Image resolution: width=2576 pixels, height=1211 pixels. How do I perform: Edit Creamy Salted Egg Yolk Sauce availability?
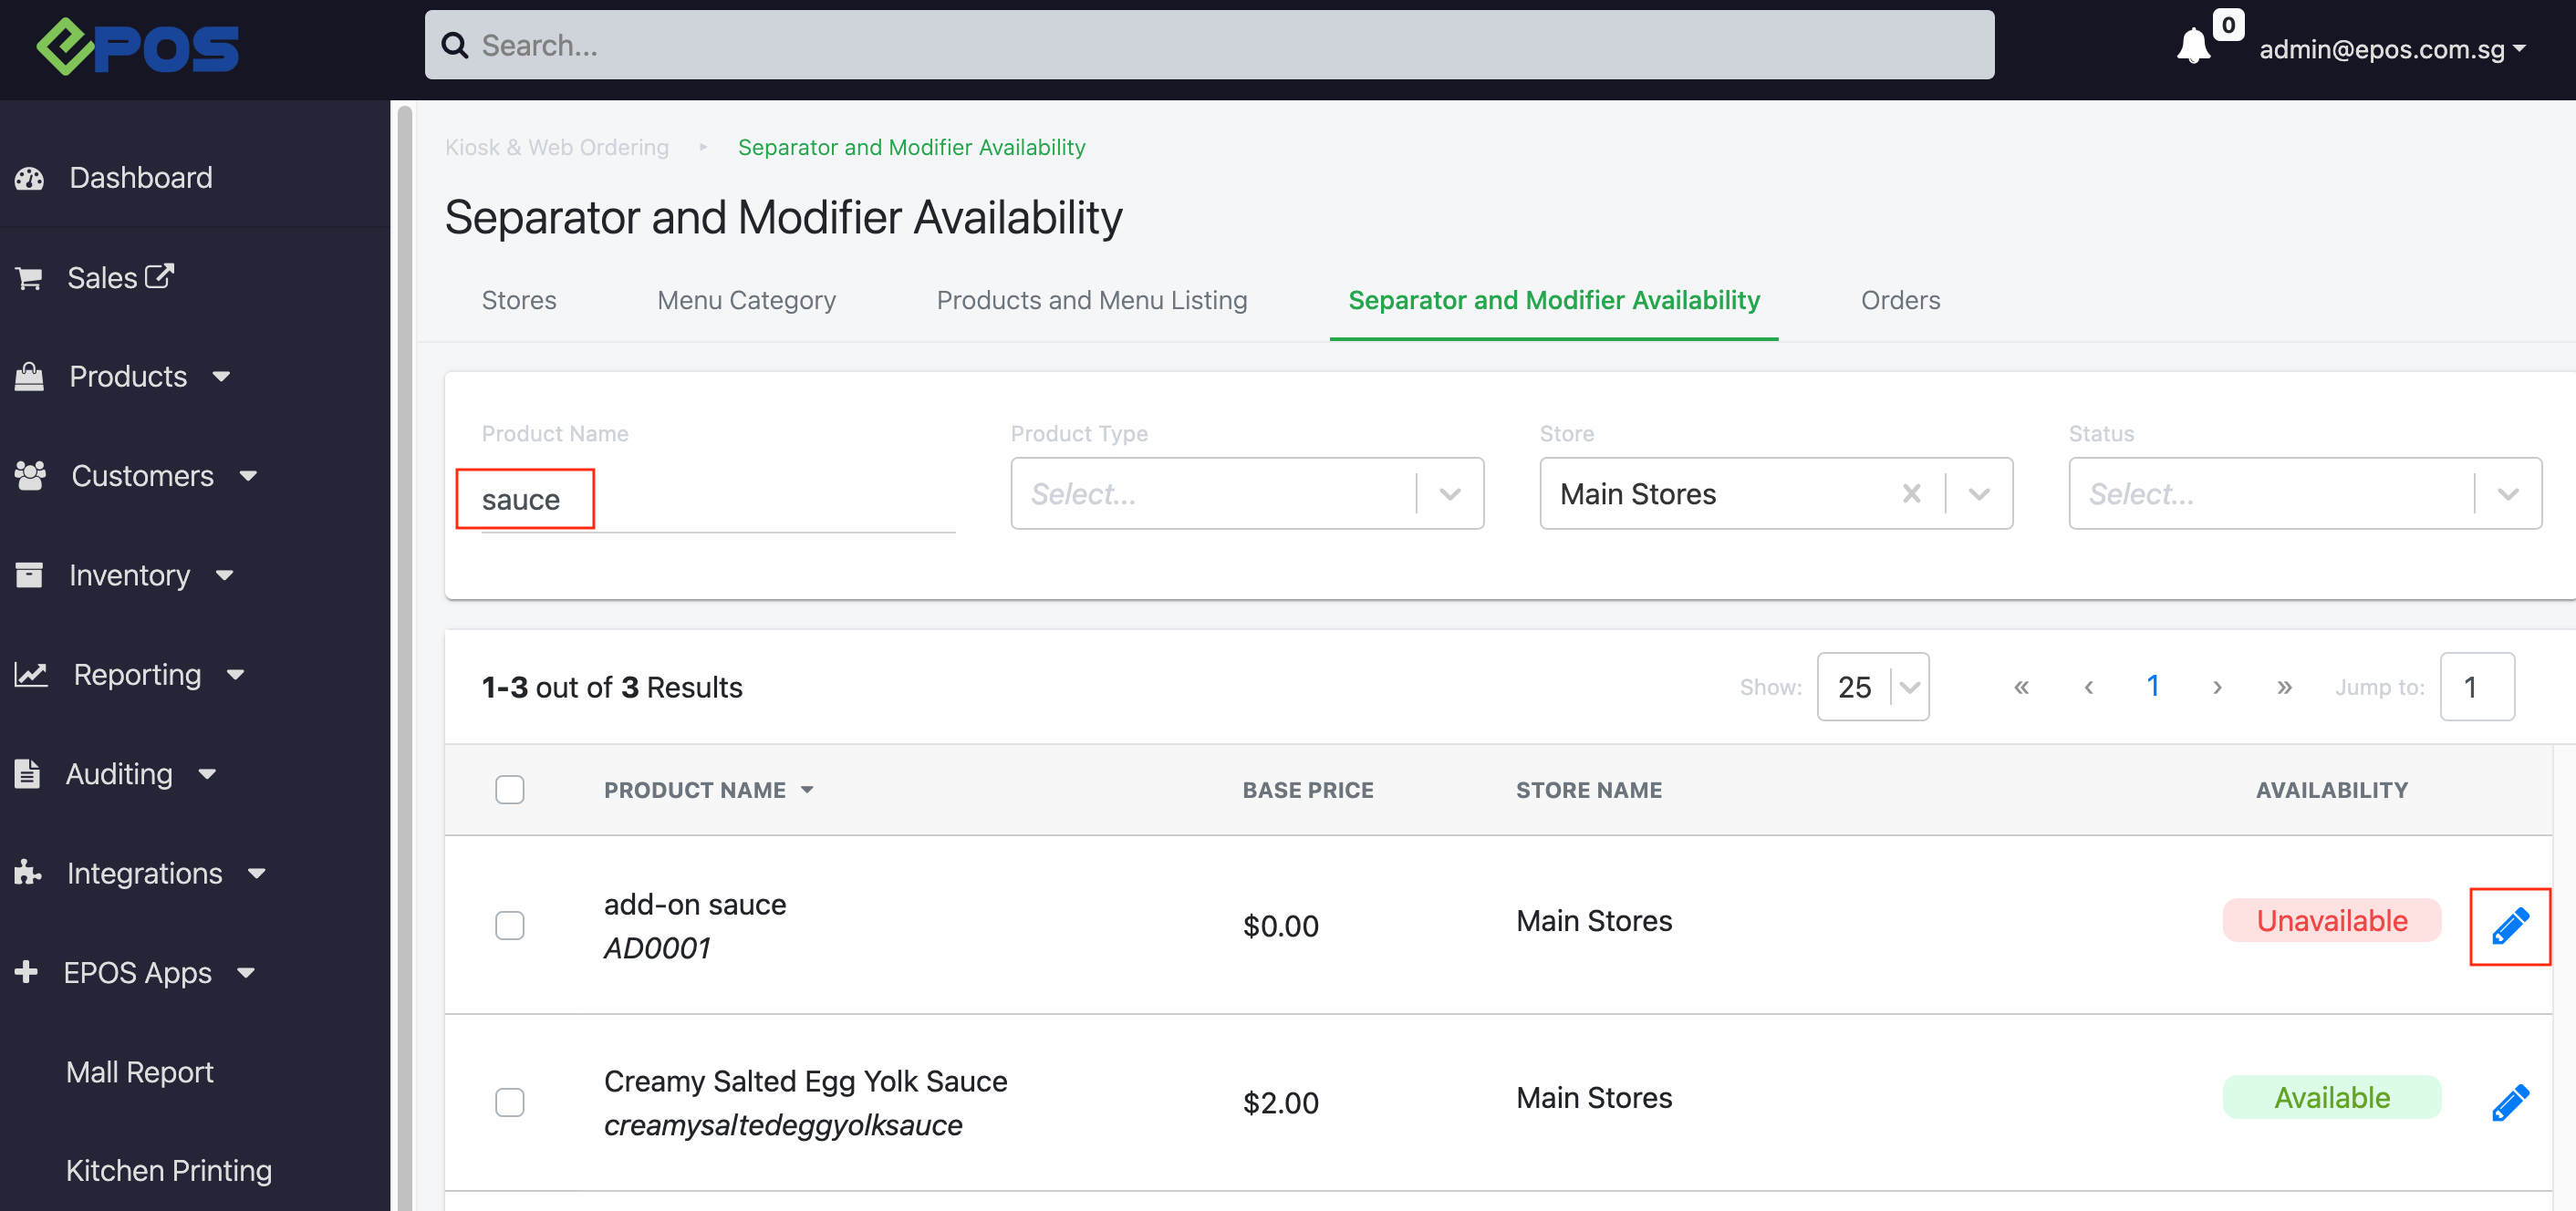[x=2509, y=1102]
